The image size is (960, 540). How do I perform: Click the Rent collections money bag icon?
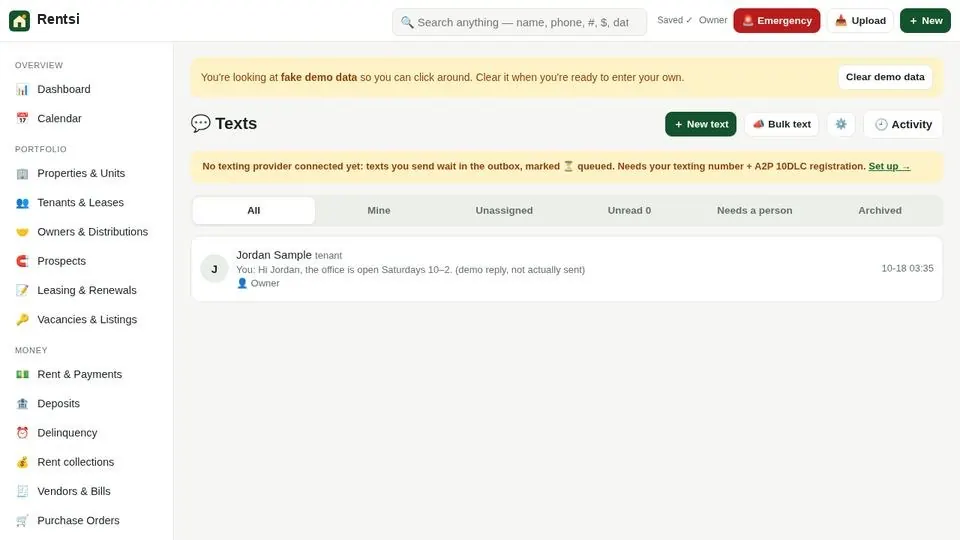(x=22, y=462)
